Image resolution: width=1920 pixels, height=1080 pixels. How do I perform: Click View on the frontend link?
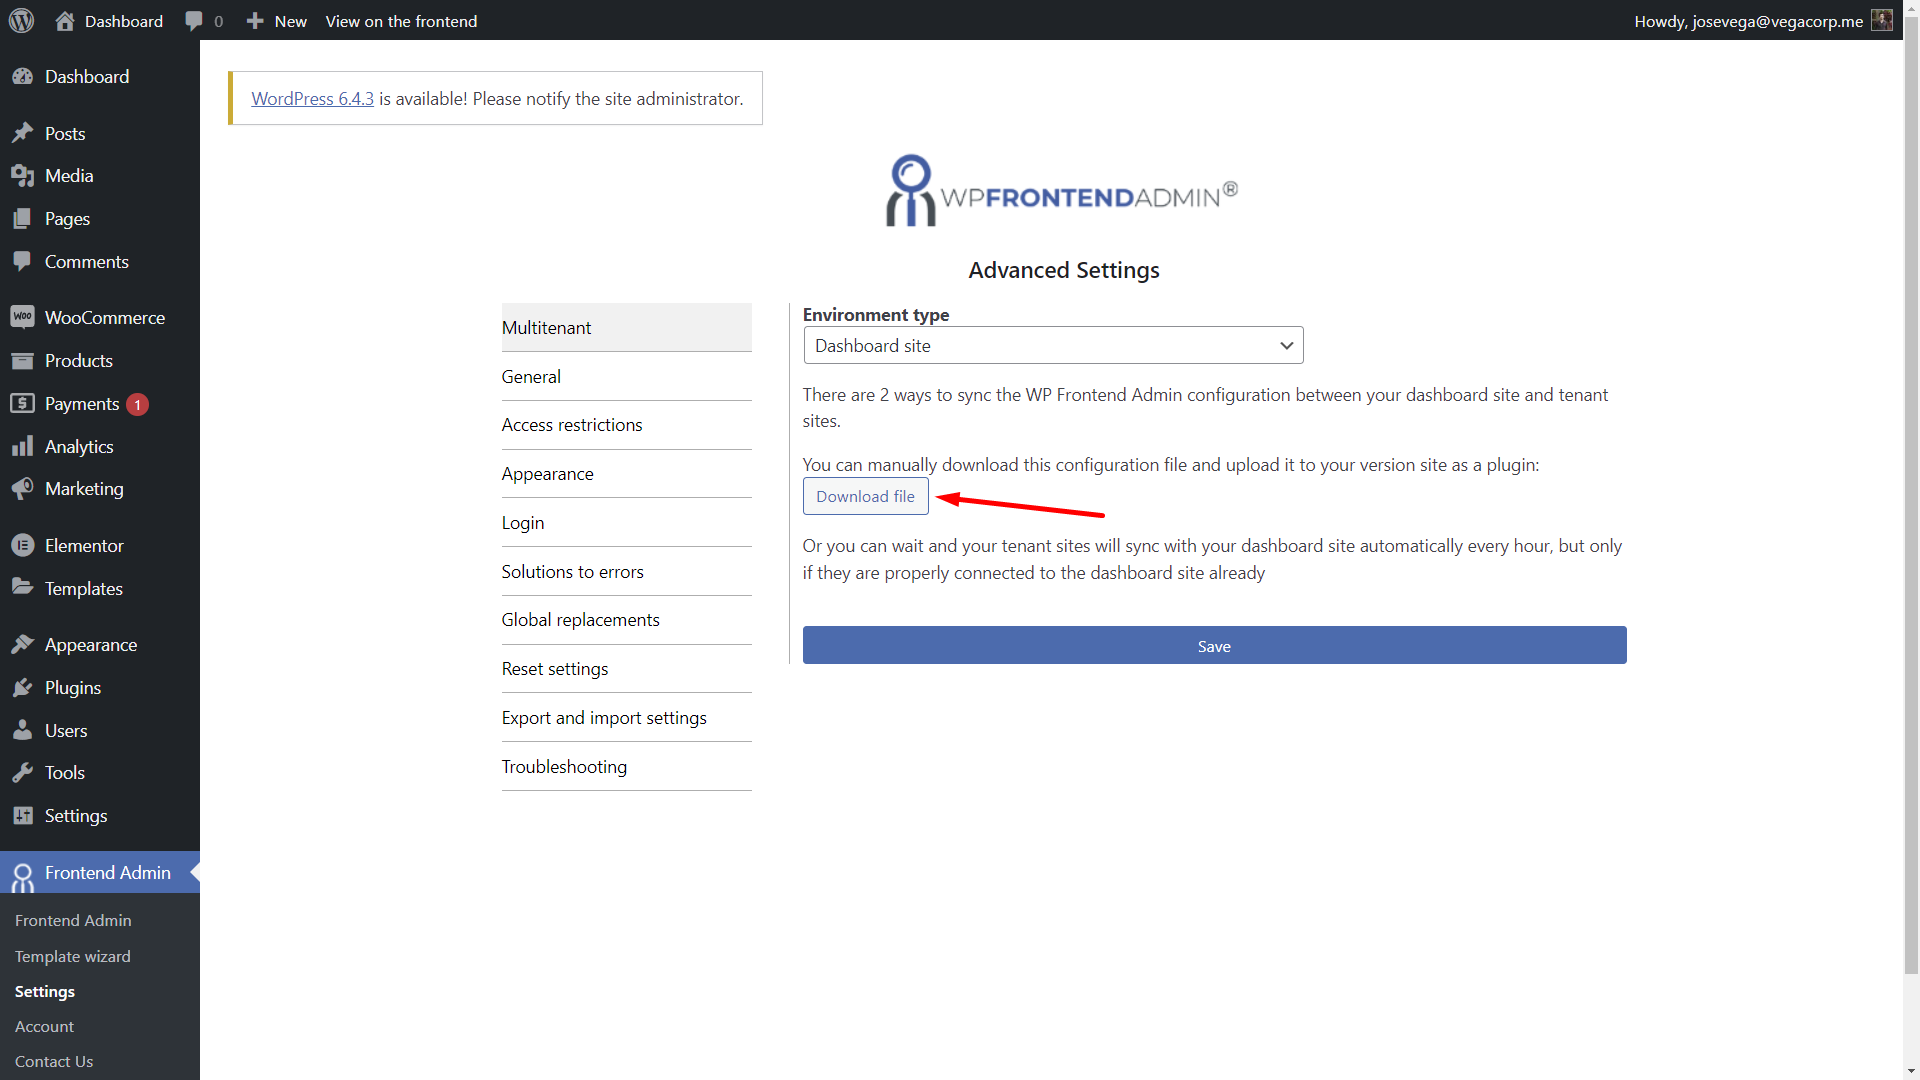tap(401, 21)
